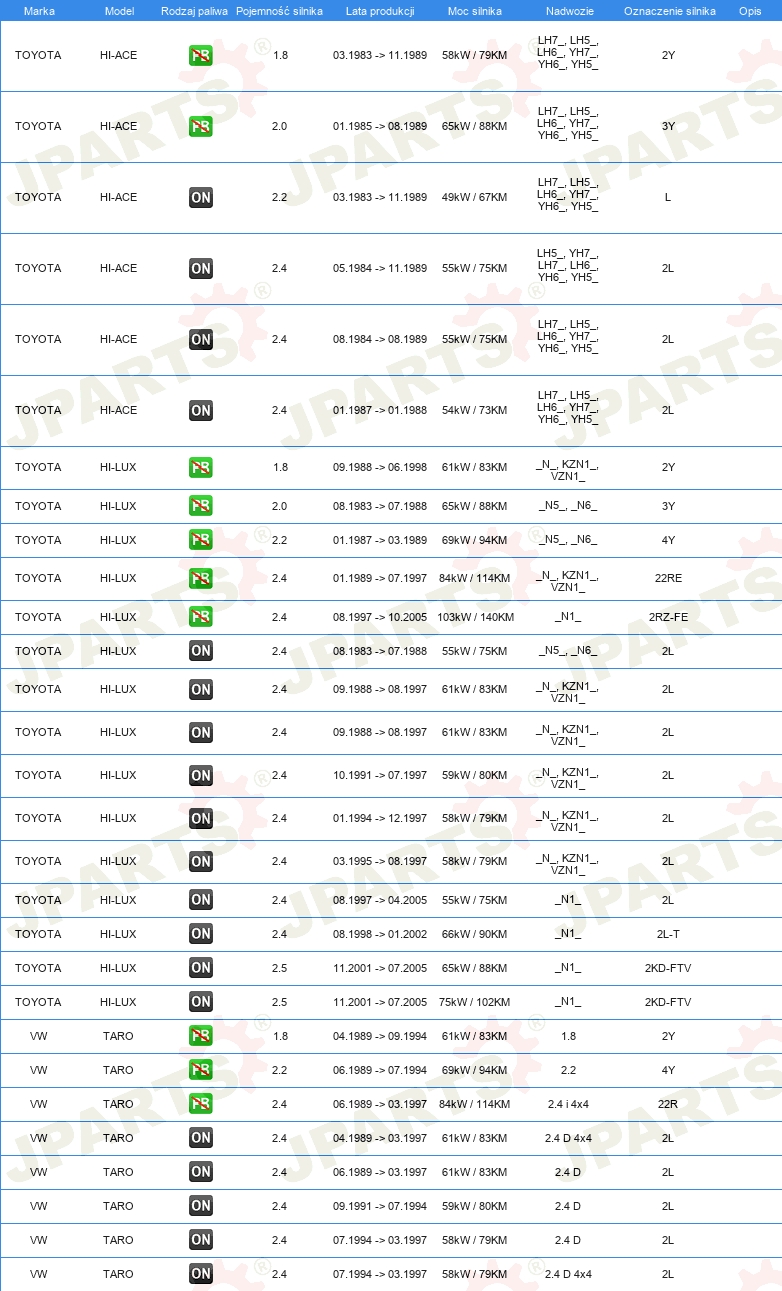The image size is (782, 1291).
Task: Click PB icon in HI-LUX 2RZ-FE row
Action: point(201,617)
